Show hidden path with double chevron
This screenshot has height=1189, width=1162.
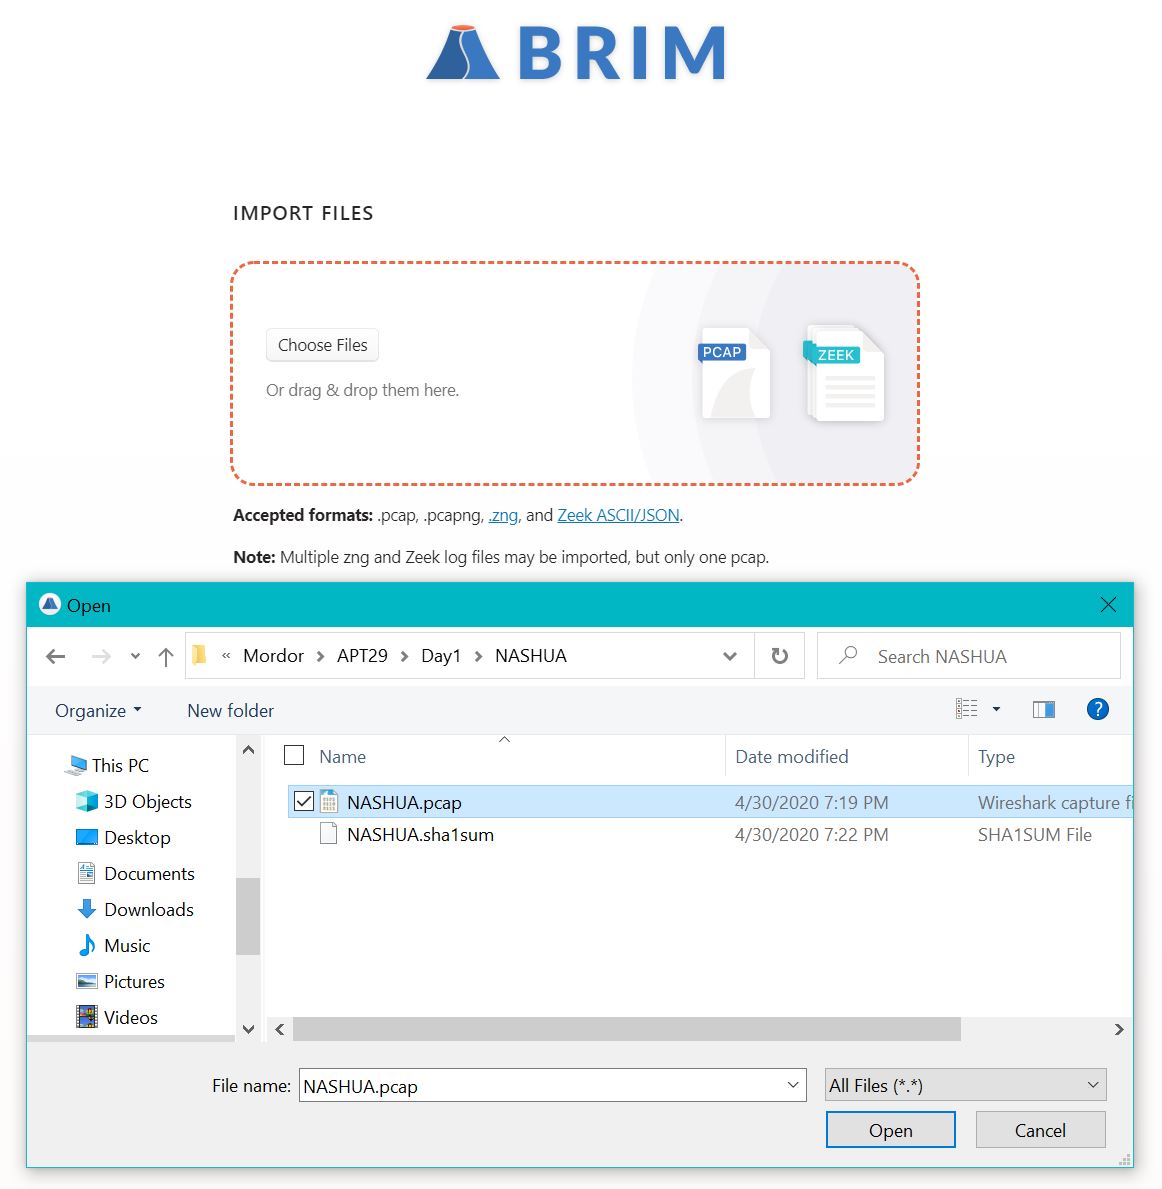226,655
